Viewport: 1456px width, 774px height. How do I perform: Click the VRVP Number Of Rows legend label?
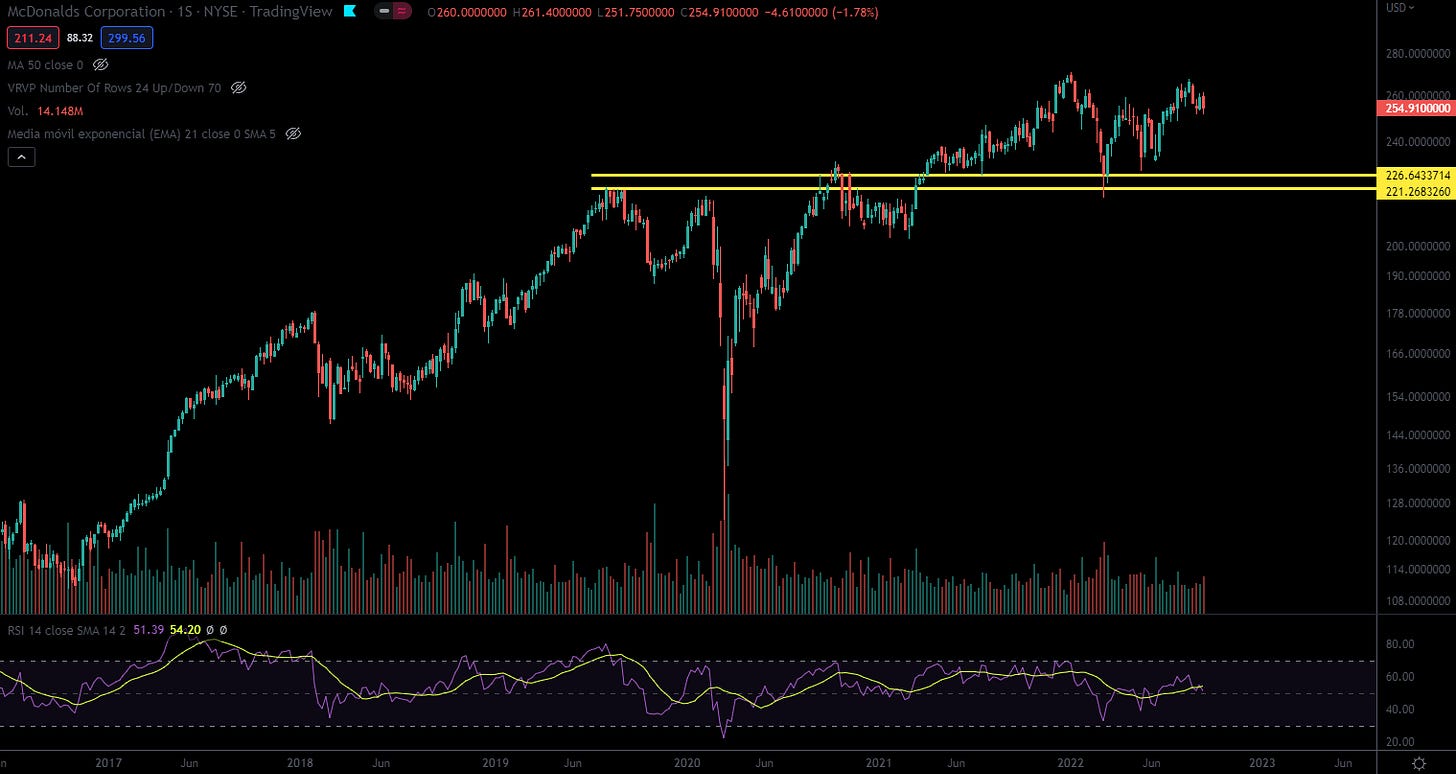click(115, 87)
